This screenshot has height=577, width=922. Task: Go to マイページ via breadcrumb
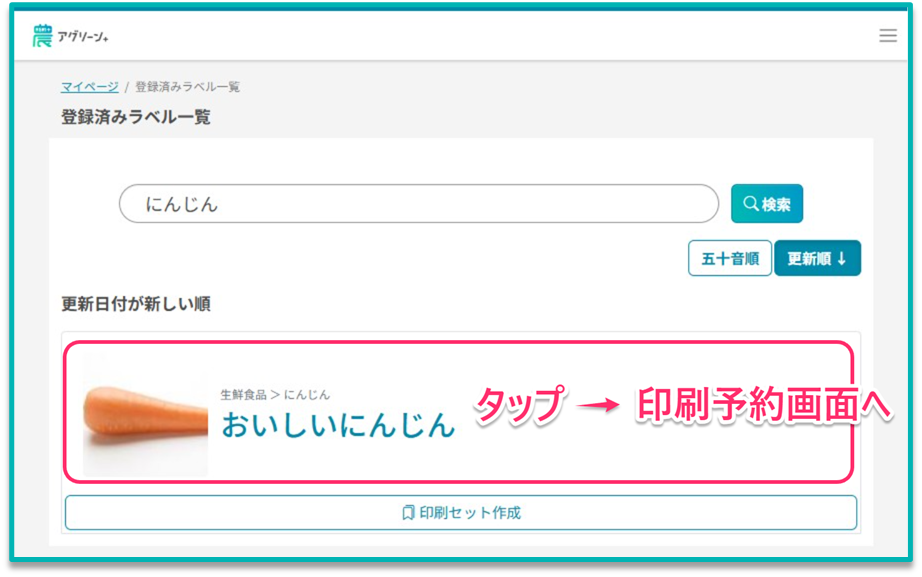[89, 87]
